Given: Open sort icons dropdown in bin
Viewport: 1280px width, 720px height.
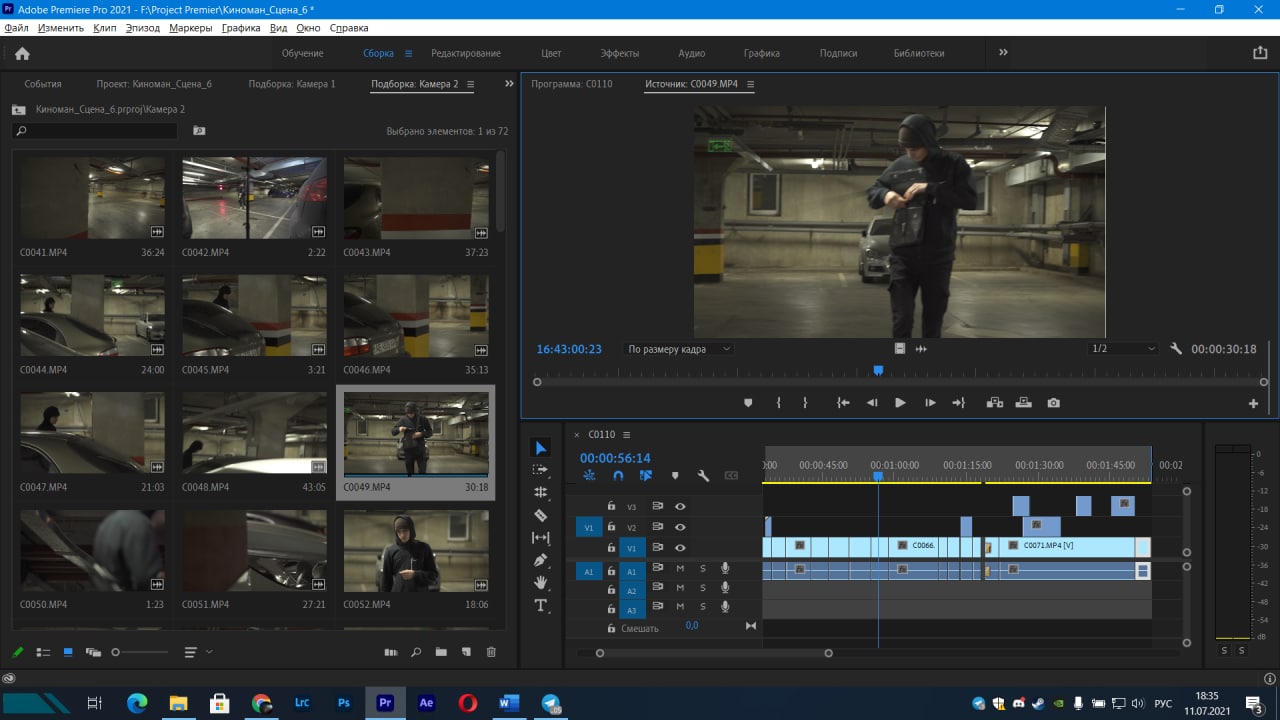Looking at the screenshot, I should [x=198, y=652].
